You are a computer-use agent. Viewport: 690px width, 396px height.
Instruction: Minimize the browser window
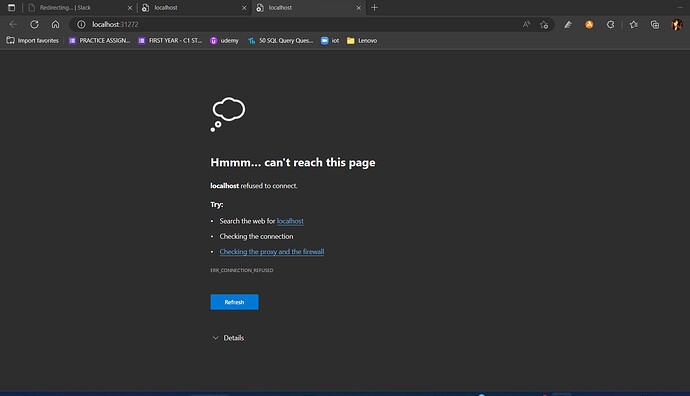pos(680,7)
